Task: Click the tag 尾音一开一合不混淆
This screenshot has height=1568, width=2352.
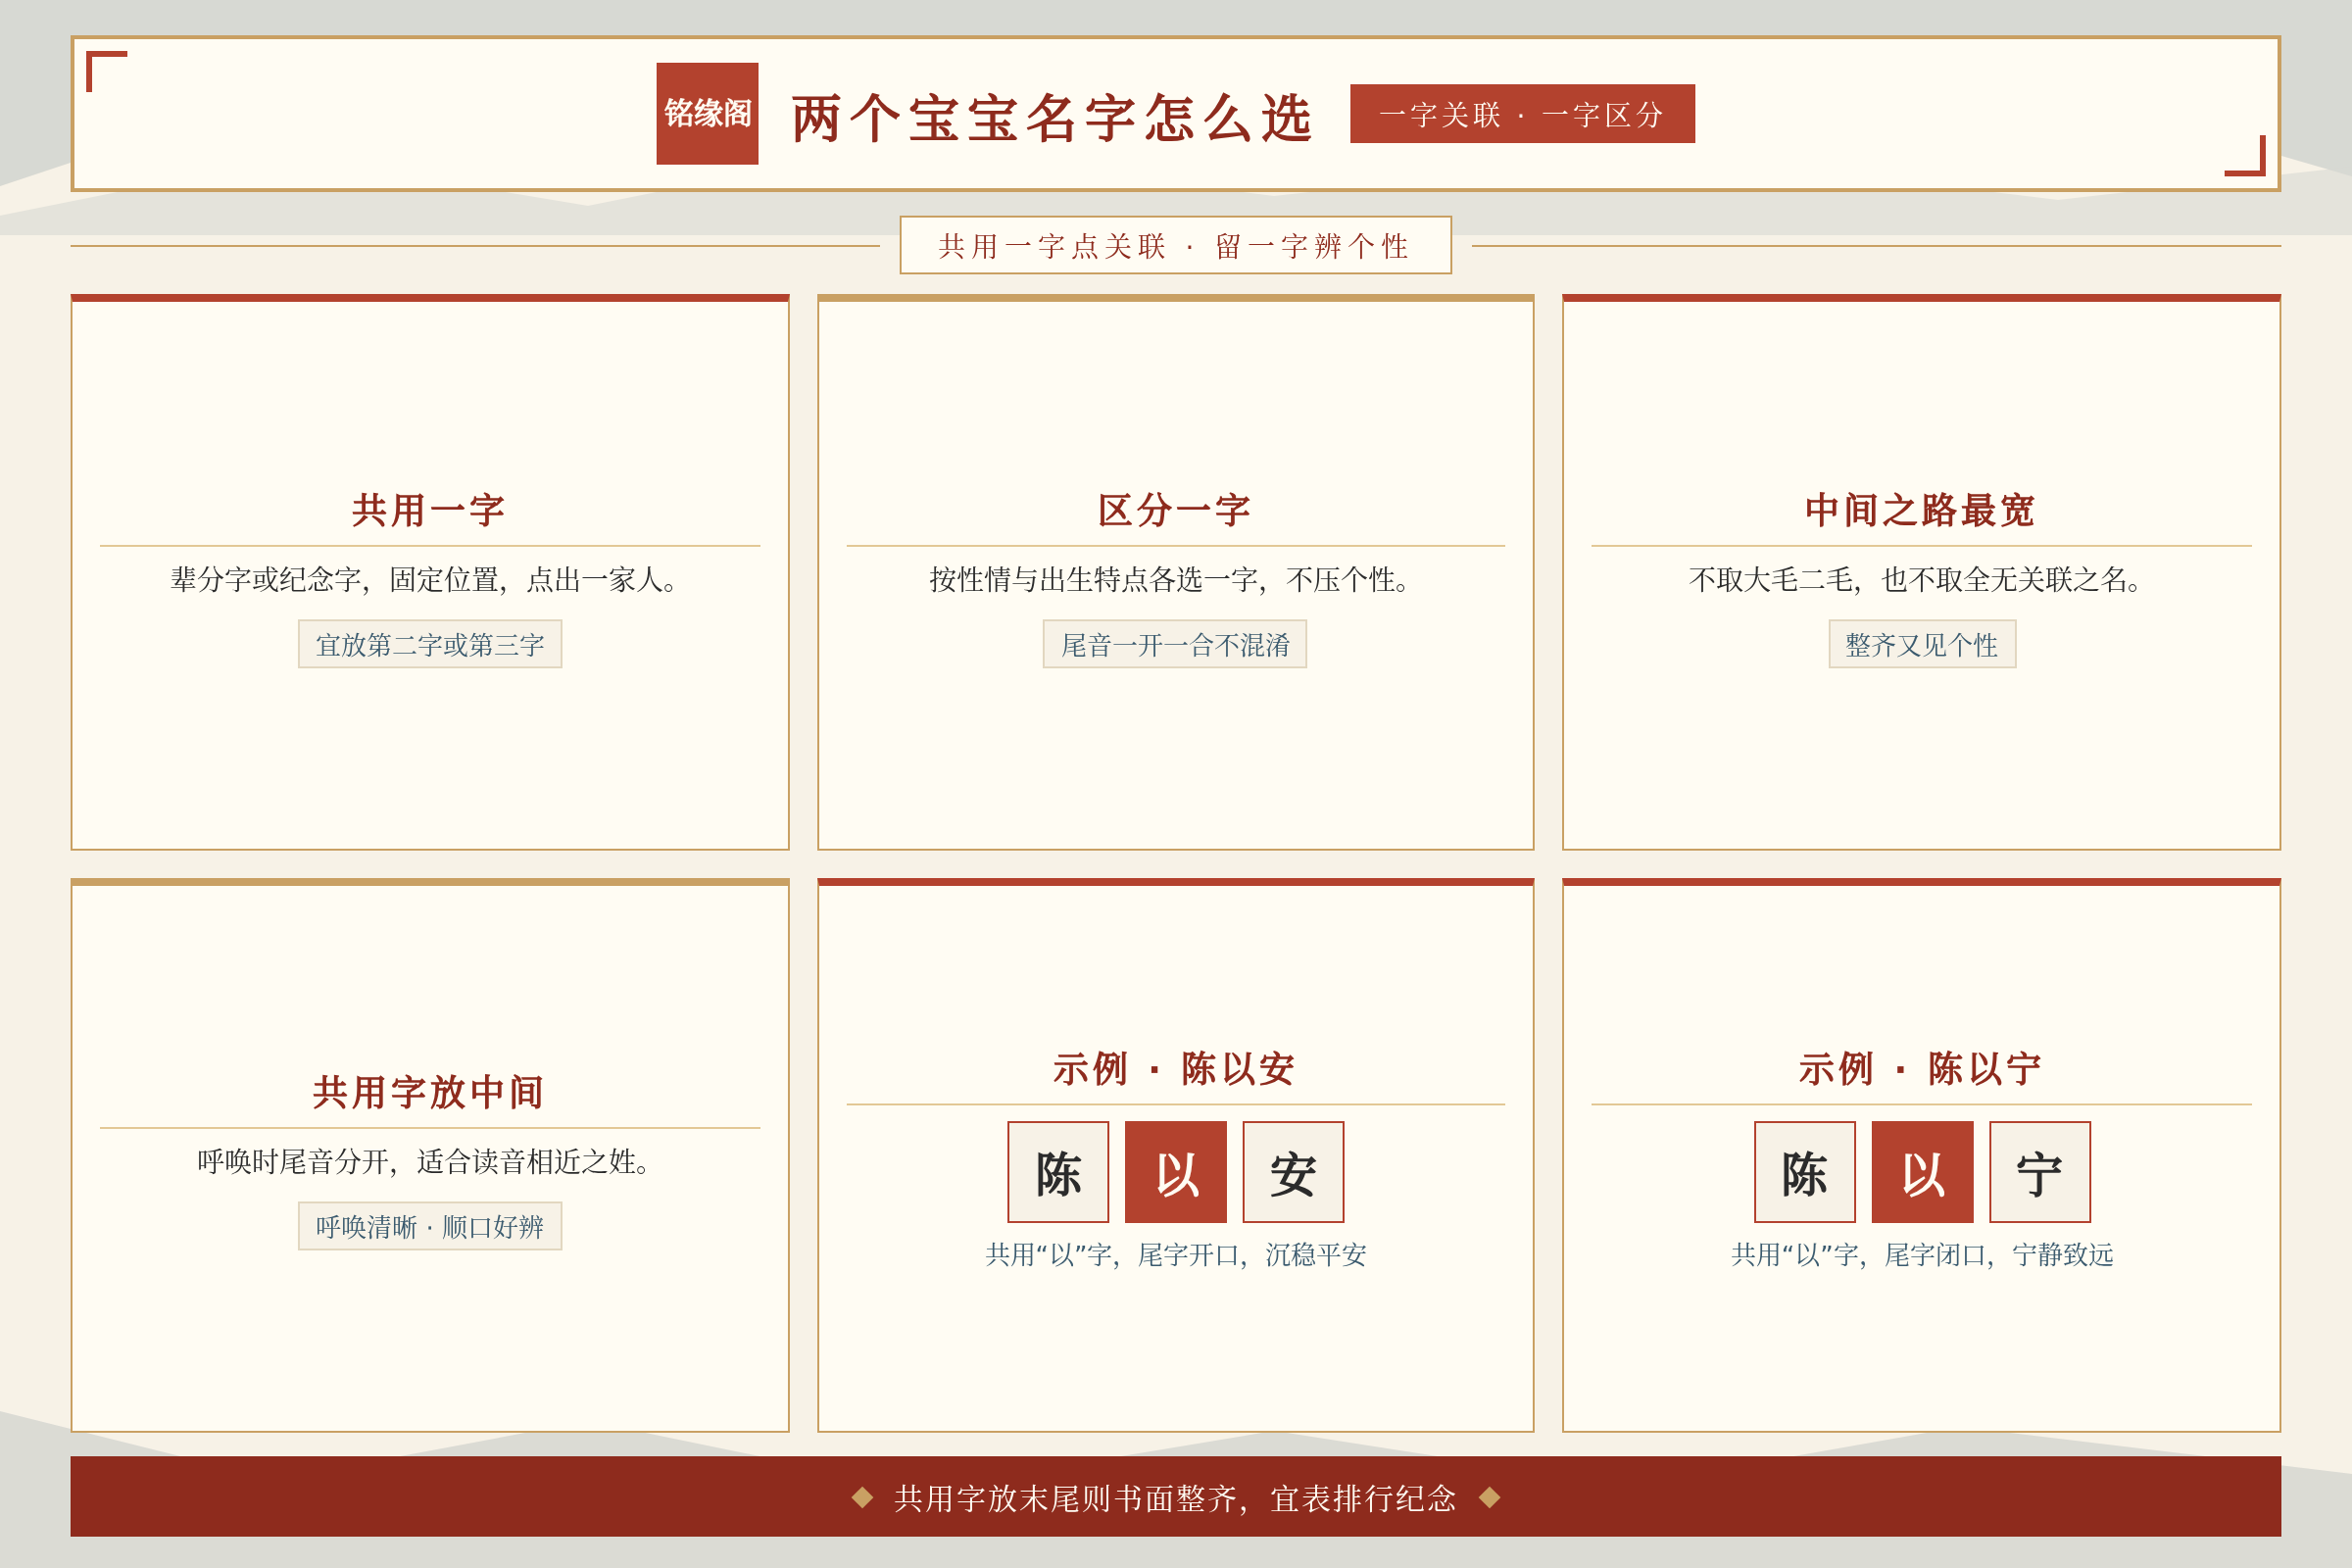Action: click(x=1175, y=644)
